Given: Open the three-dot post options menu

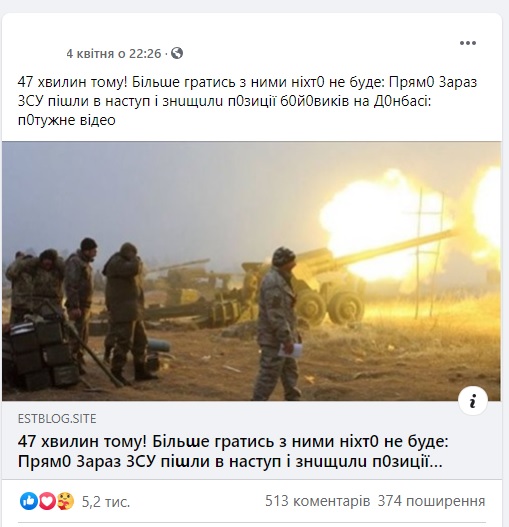Looking at the screenshot, I should pyautogui.click(x=468, y=43).
